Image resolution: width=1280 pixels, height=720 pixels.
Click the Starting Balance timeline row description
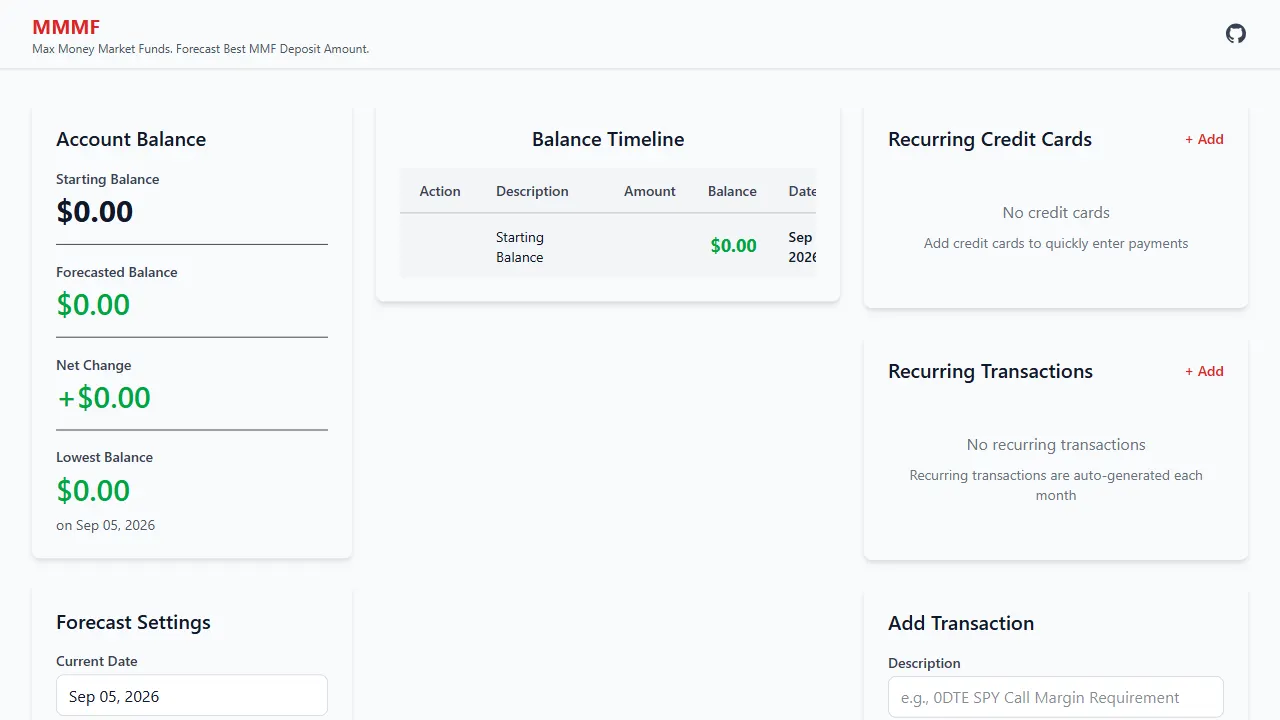click(520, 247)
